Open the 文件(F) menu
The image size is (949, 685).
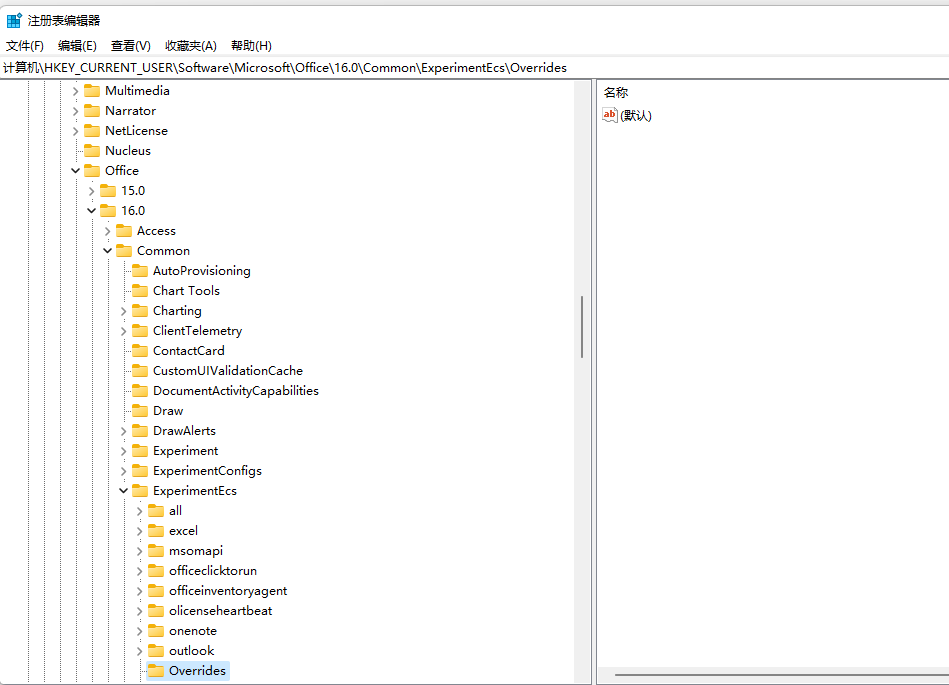25,45
